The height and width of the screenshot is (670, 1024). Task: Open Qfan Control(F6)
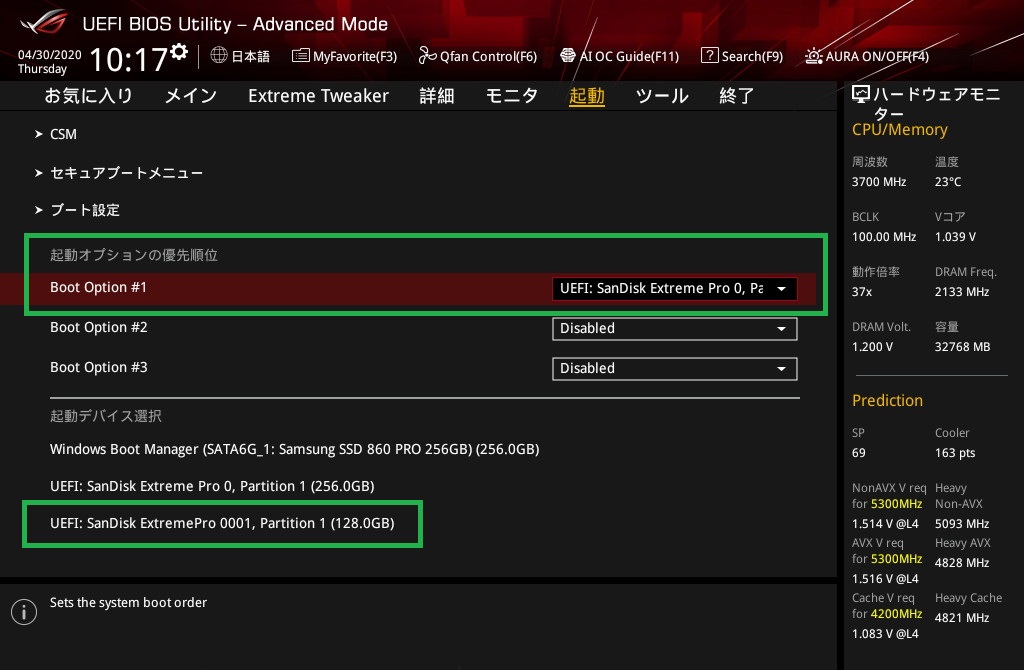478,56
